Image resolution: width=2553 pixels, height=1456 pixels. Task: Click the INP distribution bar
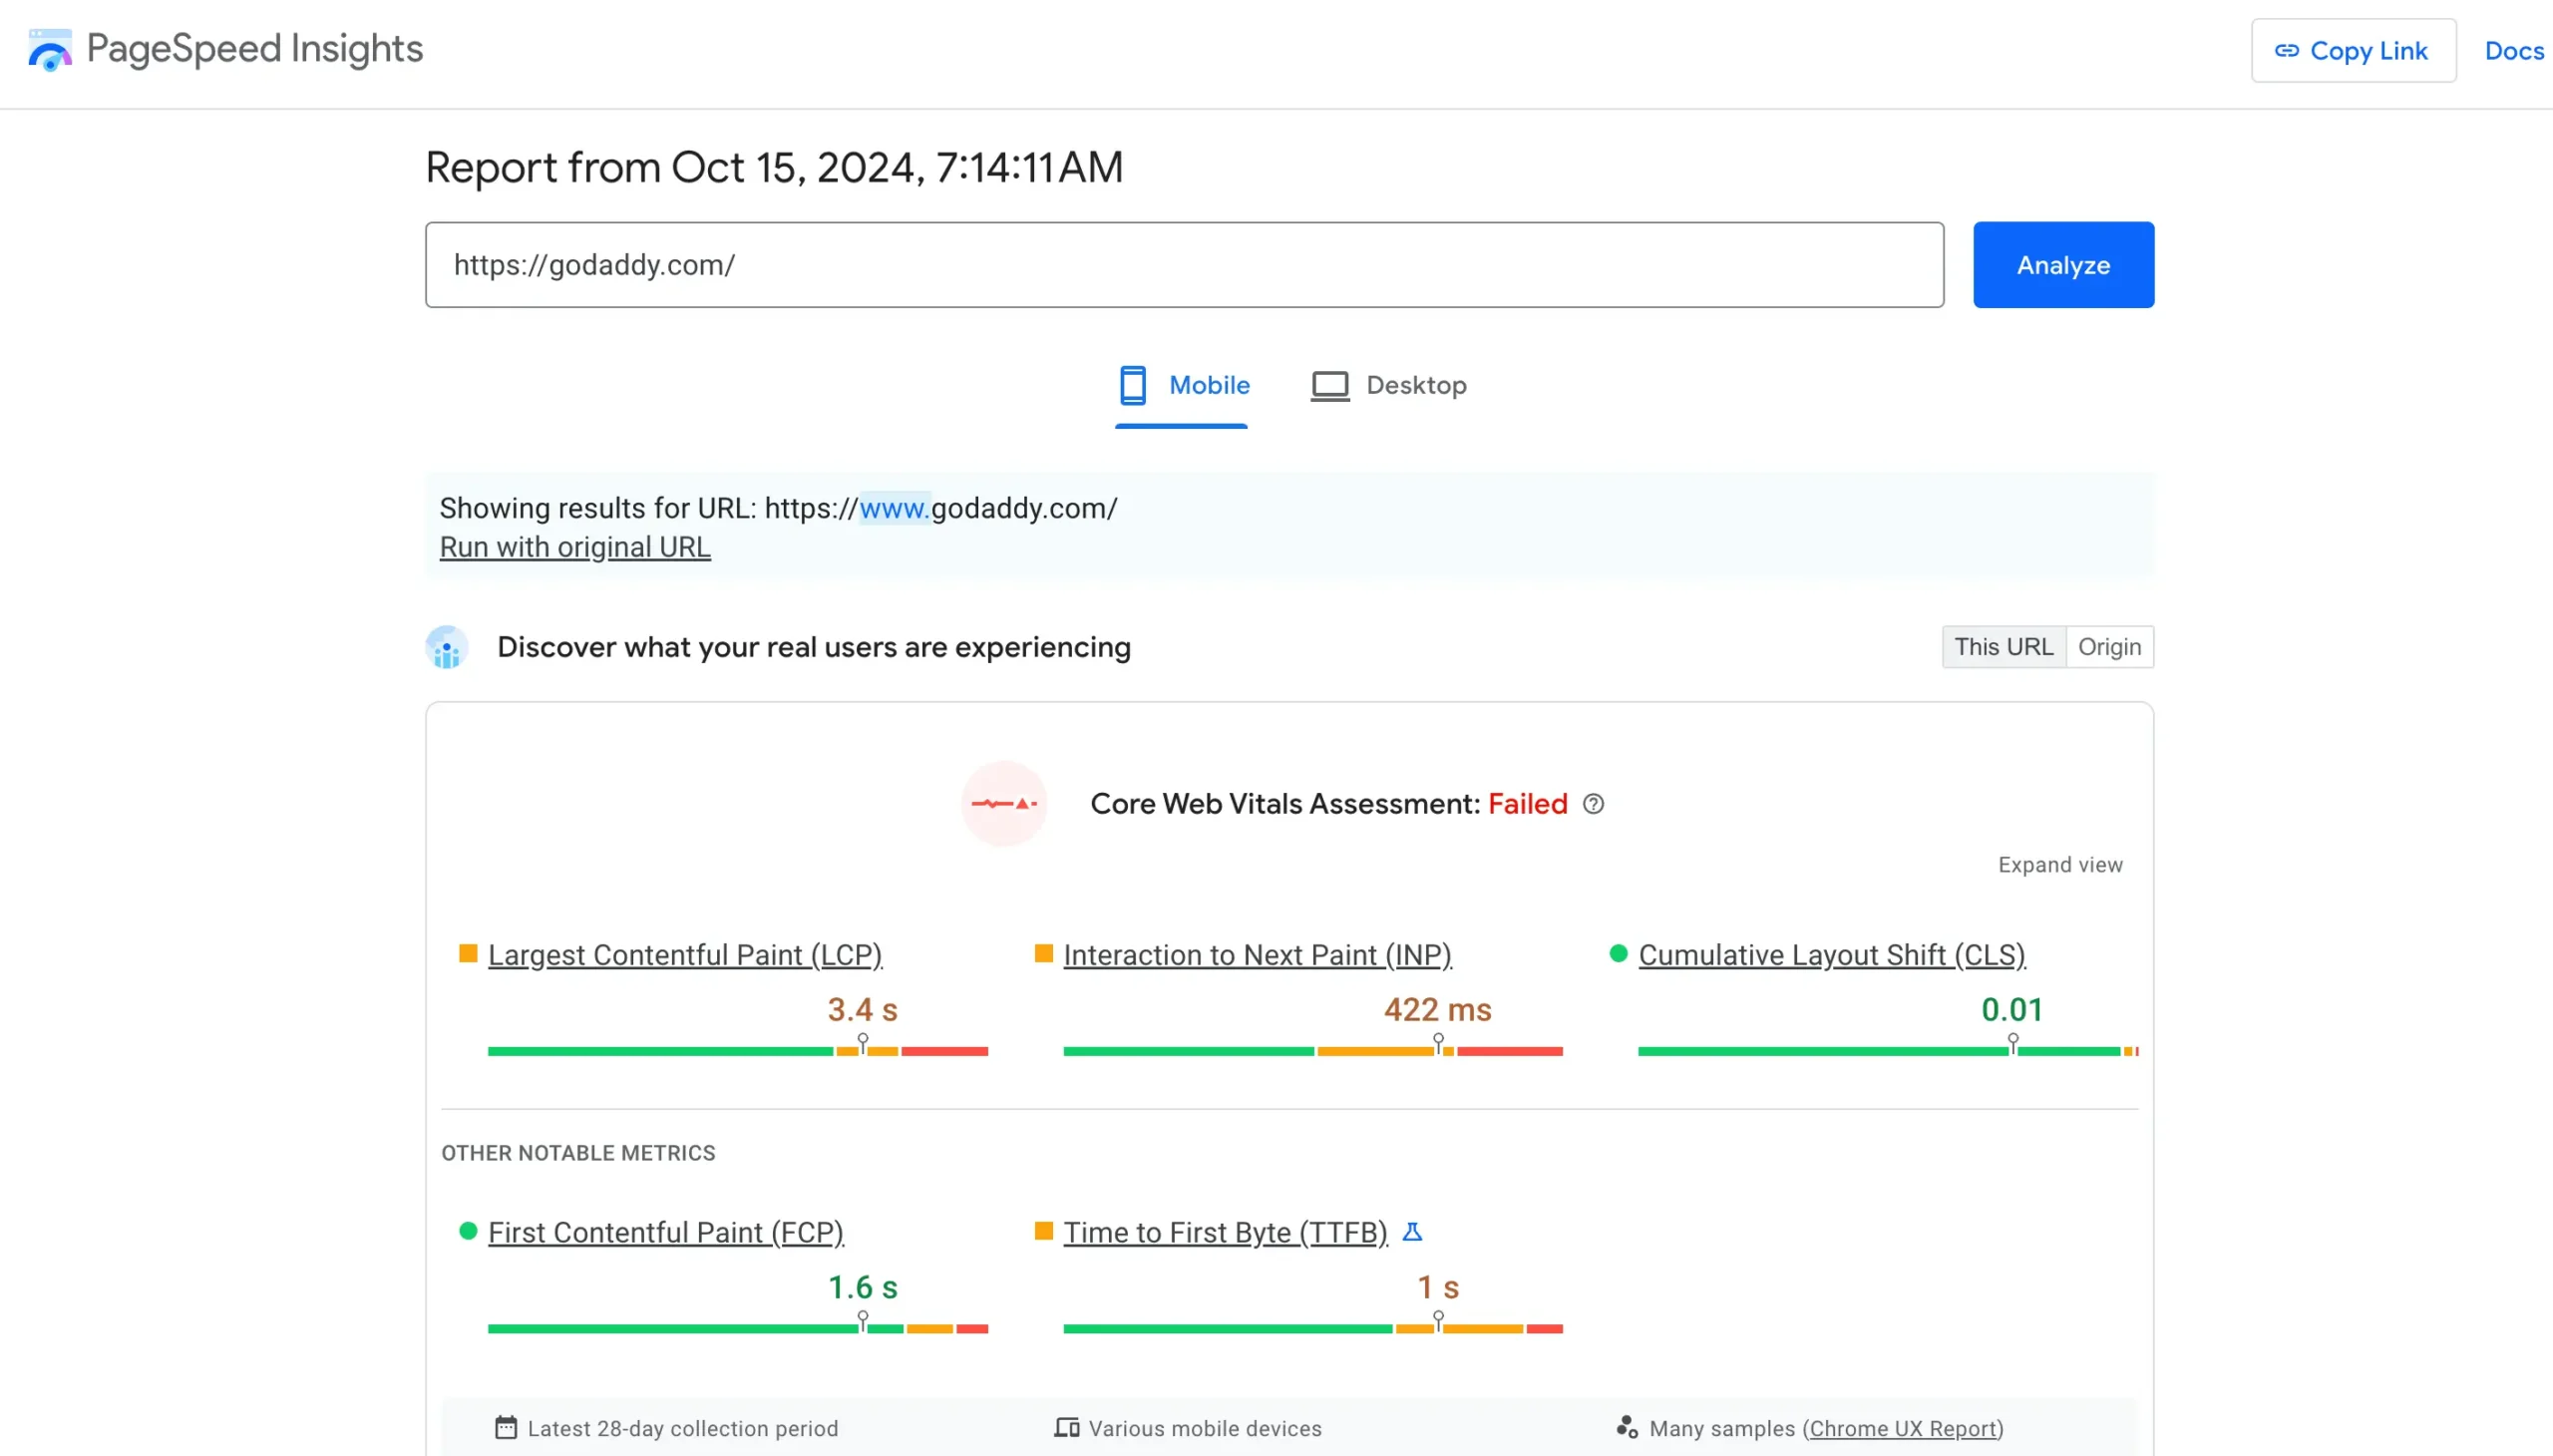click(1313, 1051)
